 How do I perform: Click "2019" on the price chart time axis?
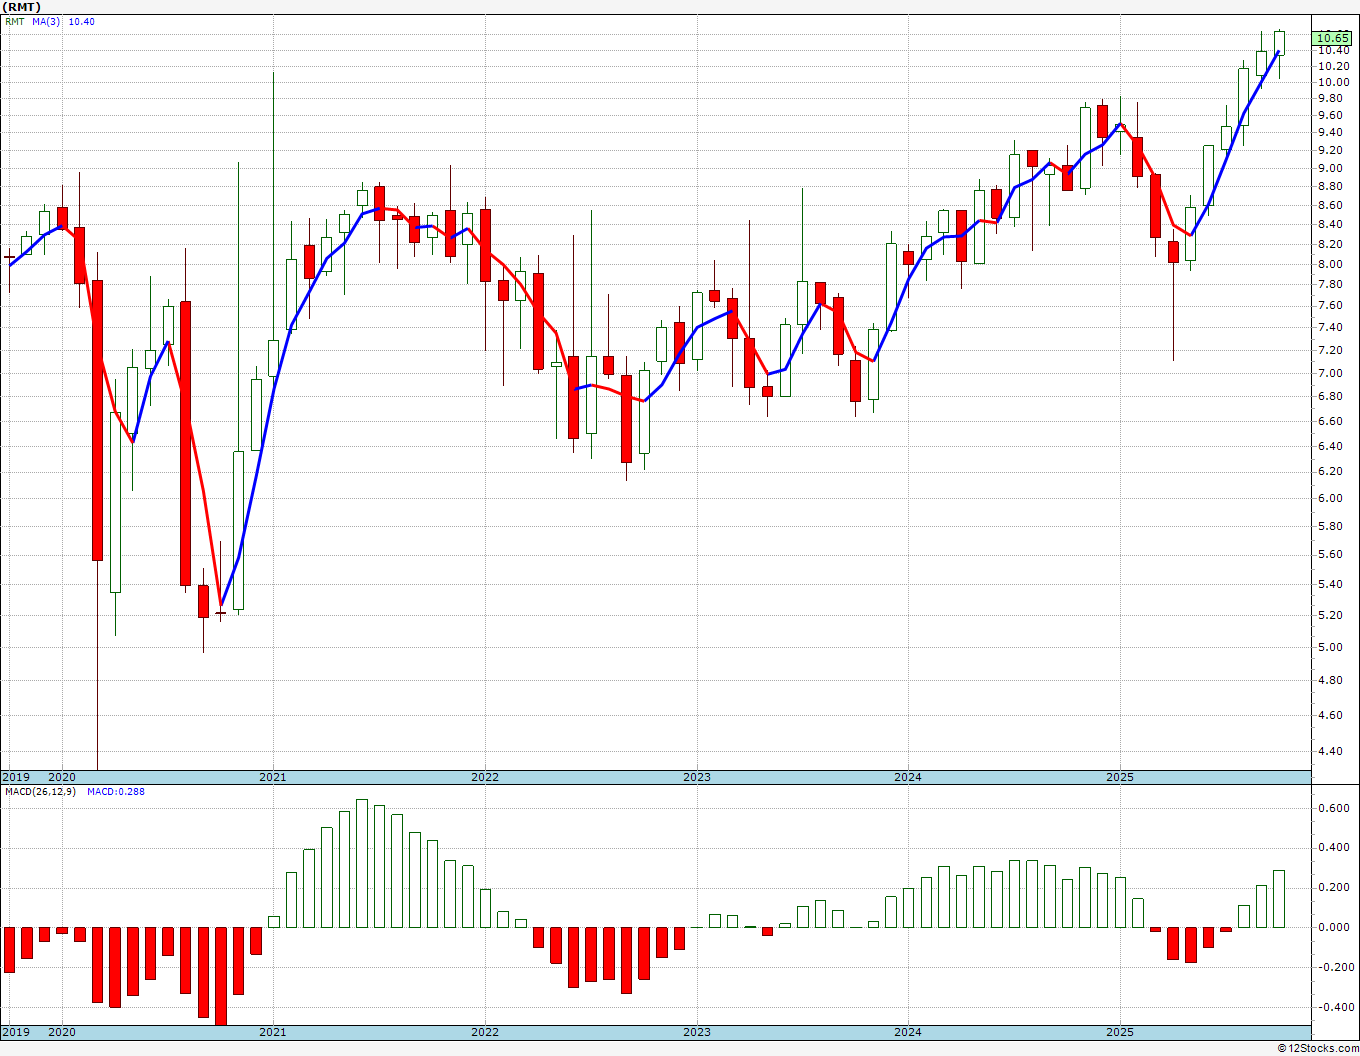(x=15, y=777)
